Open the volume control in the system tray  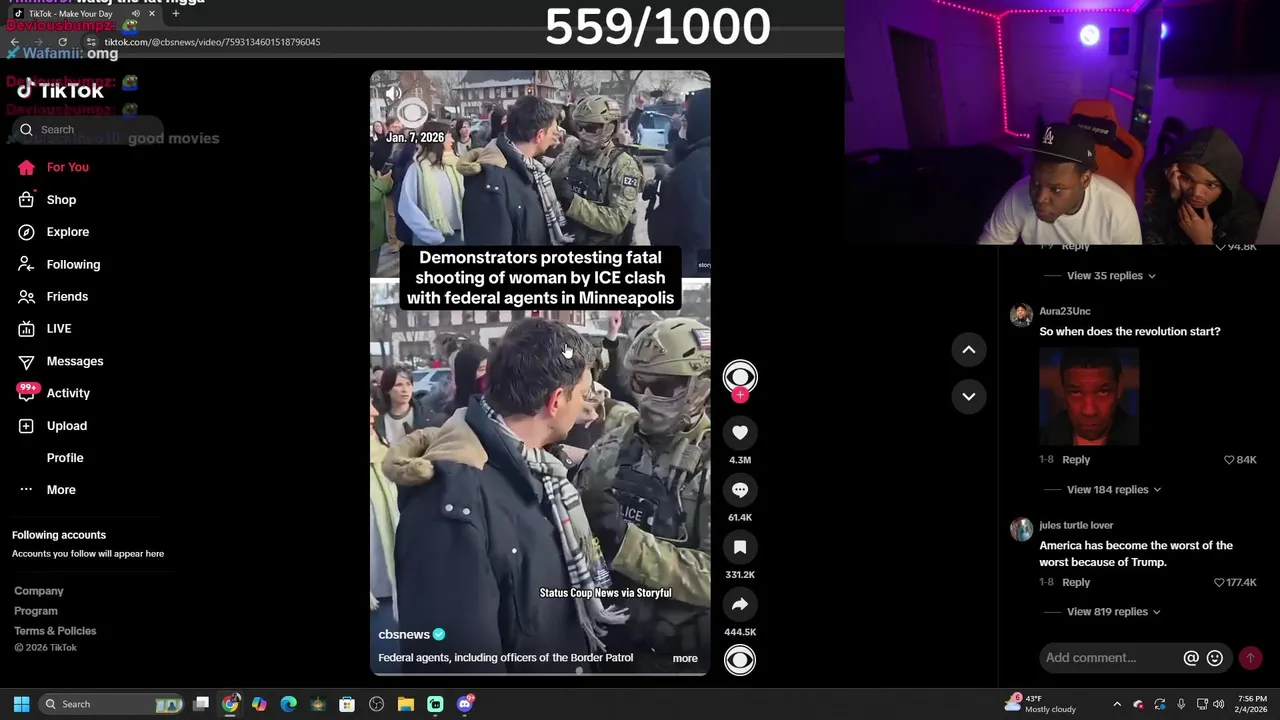pos(1218,704)
